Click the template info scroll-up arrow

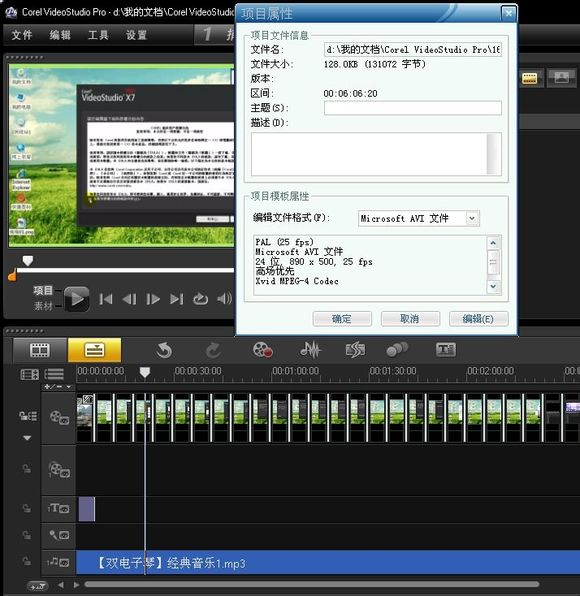pyautogui.click(x=493, y=243)
